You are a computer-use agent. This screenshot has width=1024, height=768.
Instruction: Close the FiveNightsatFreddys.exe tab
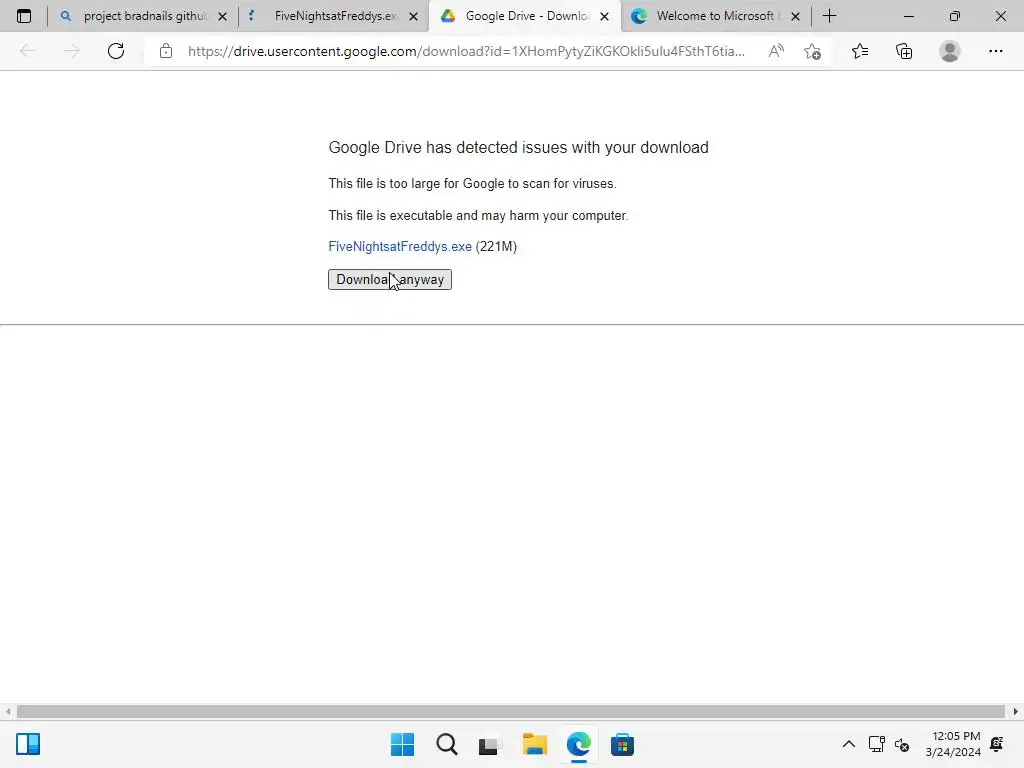click(x=413, y=16)
